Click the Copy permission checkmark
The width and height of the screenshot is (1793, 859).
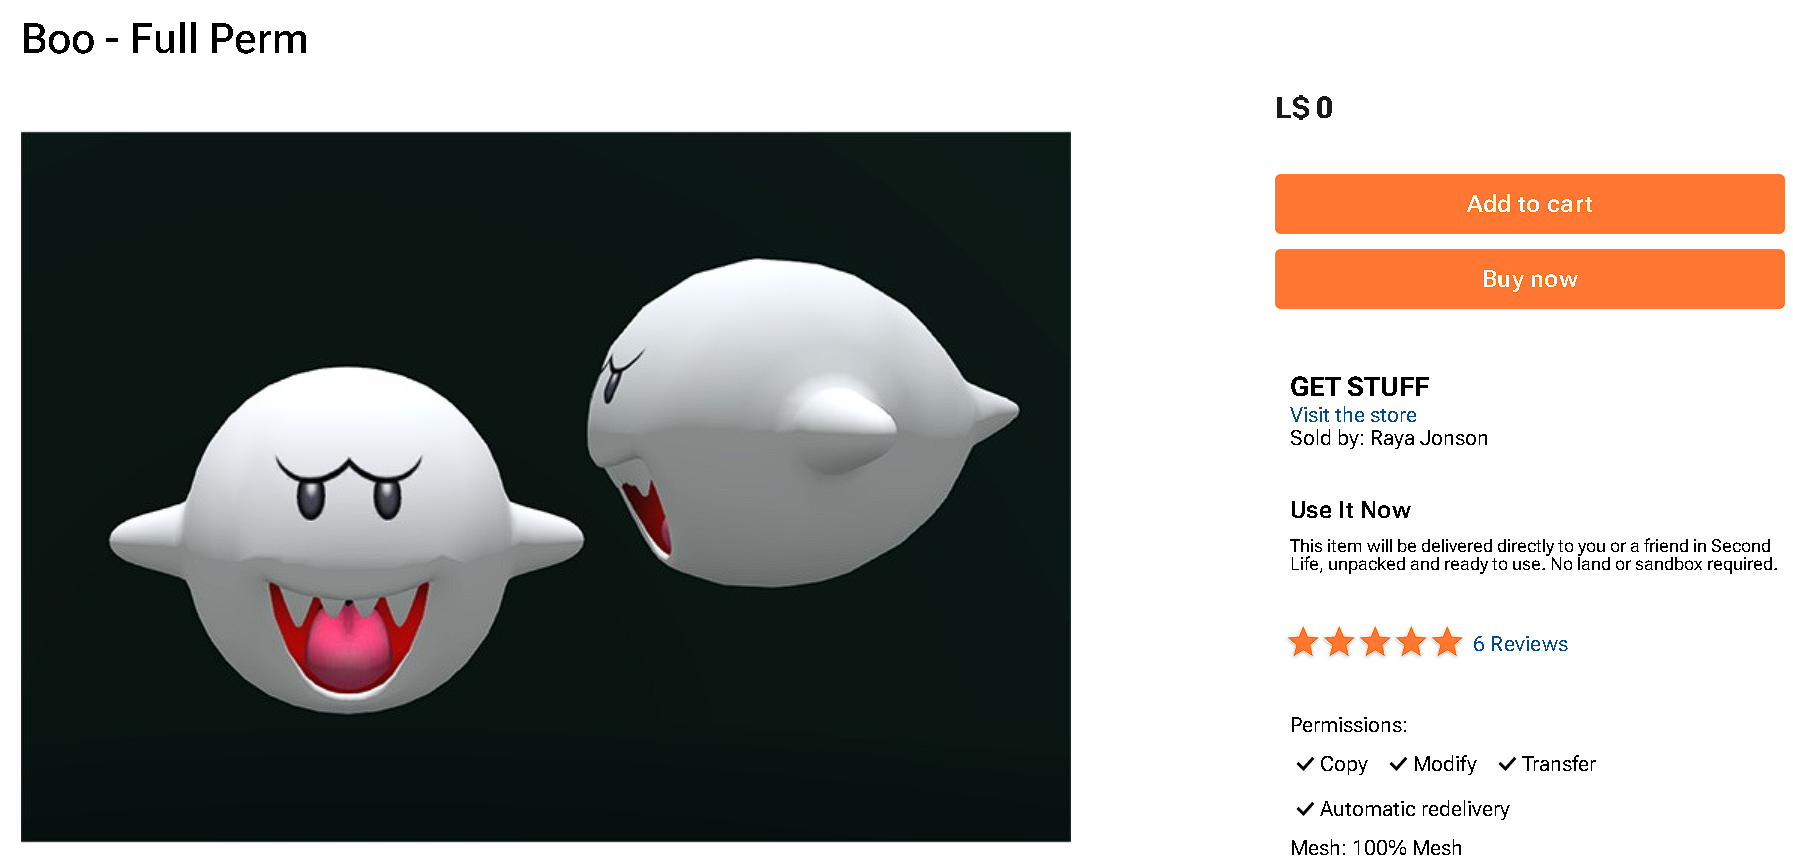1305,764
